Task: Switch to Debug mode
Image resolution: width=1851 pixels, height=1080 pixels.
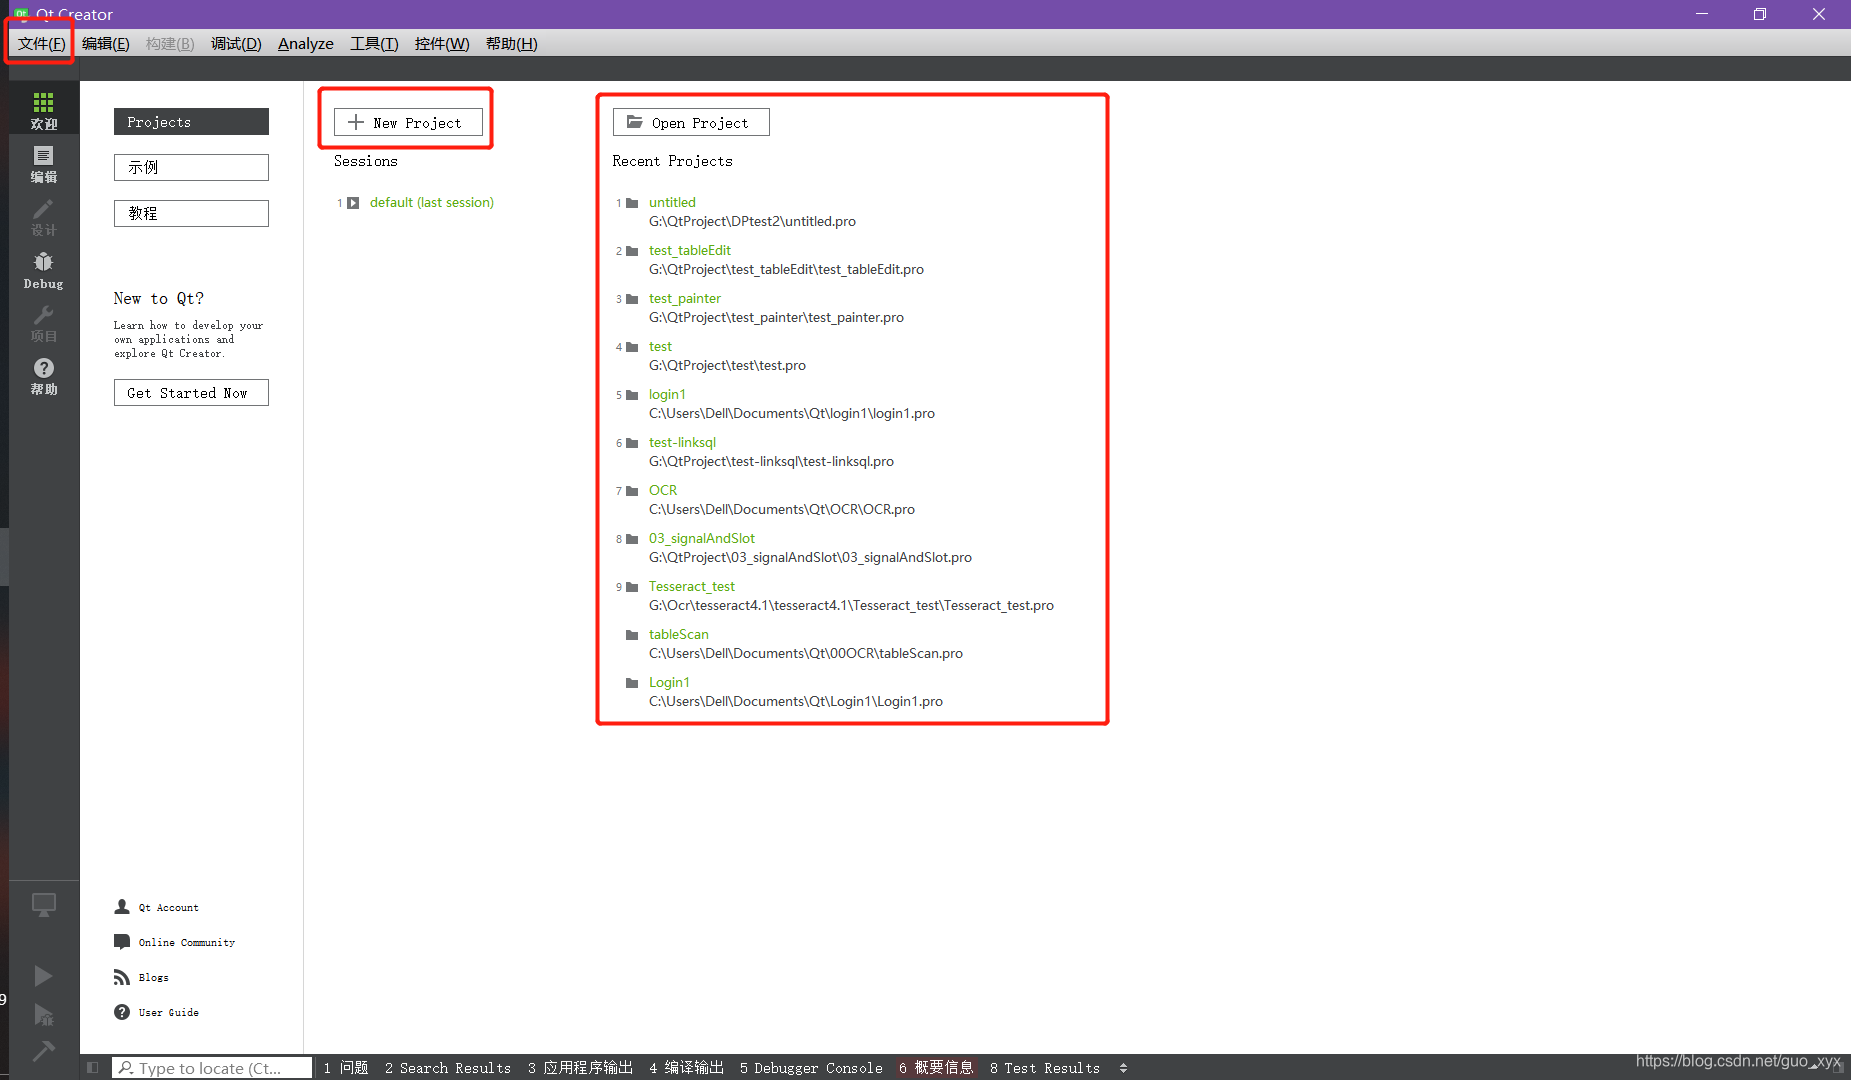Action: [x=44, y=270]
